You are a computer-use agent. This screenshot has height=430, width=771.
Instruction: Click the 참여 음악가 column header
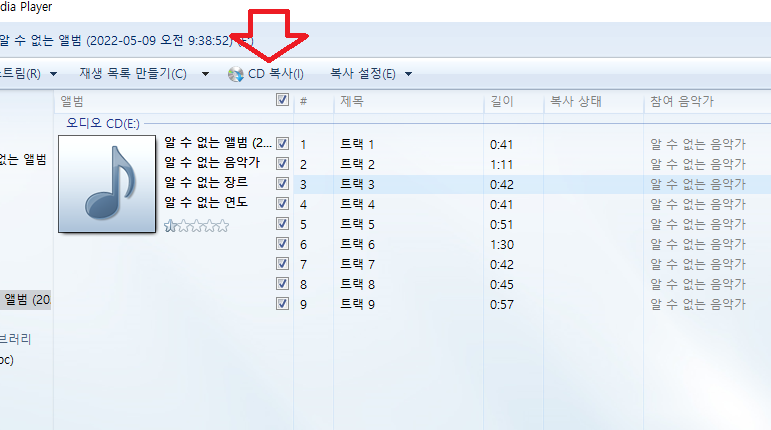[x=681, y=101]
